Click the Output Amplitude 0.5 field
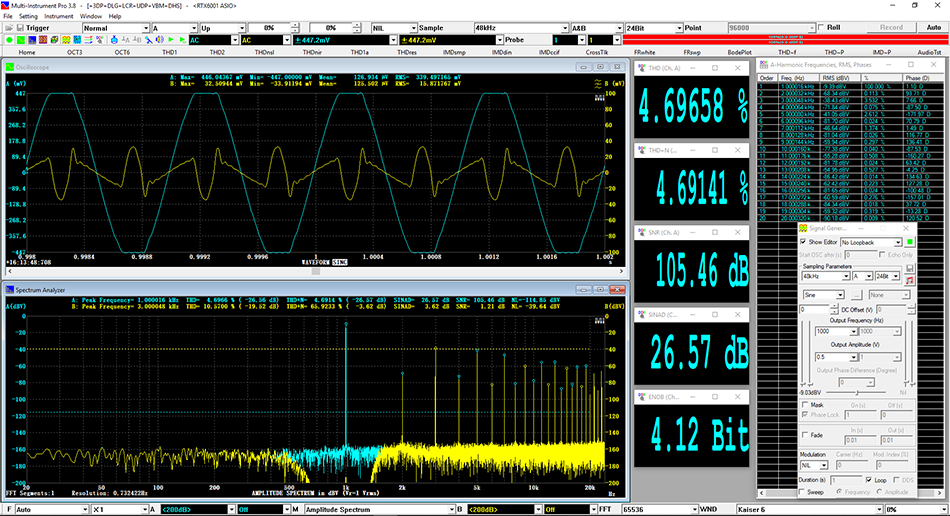950x516 pixels. [x=837, y=357]
